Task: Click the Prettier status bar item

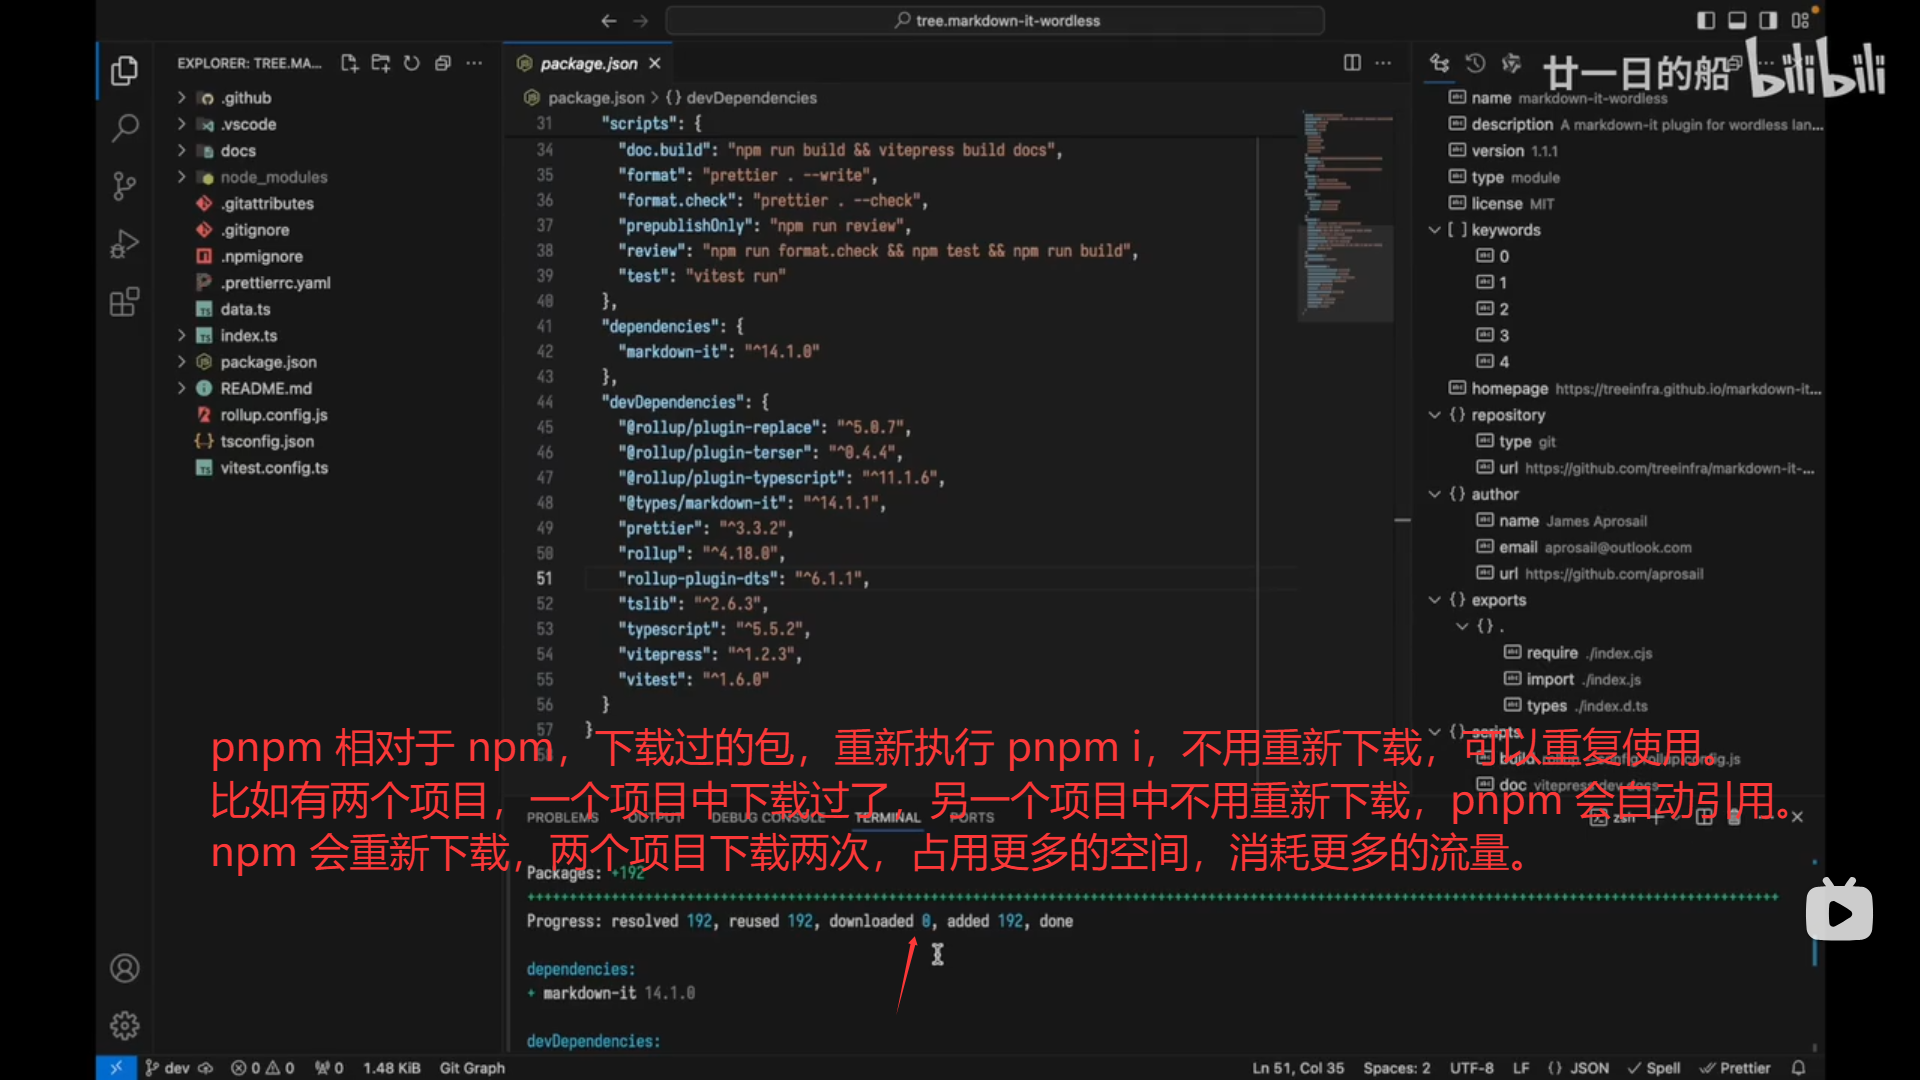Action: click(x=1736, y=1068)
